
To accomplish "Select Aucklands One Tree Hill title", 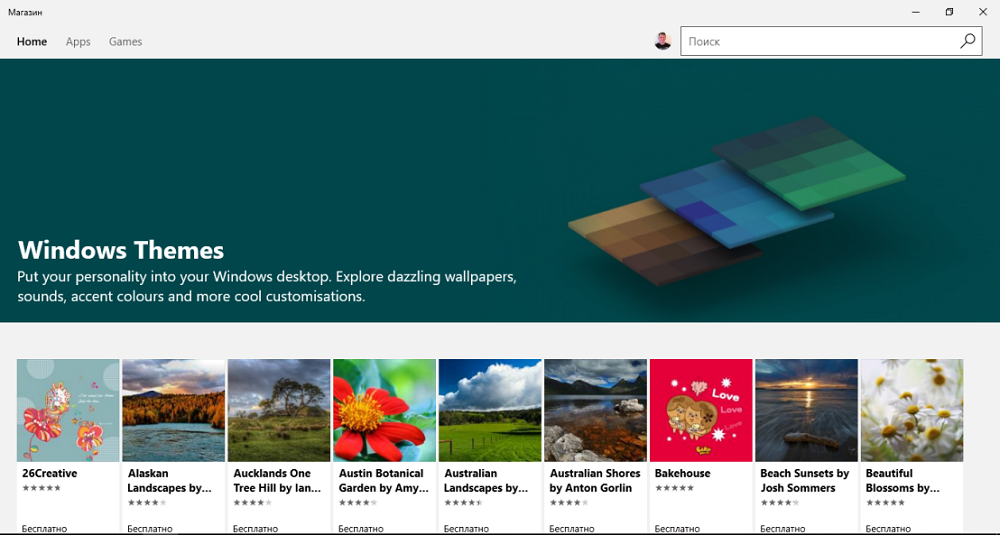I will click(x=277, y=480).
